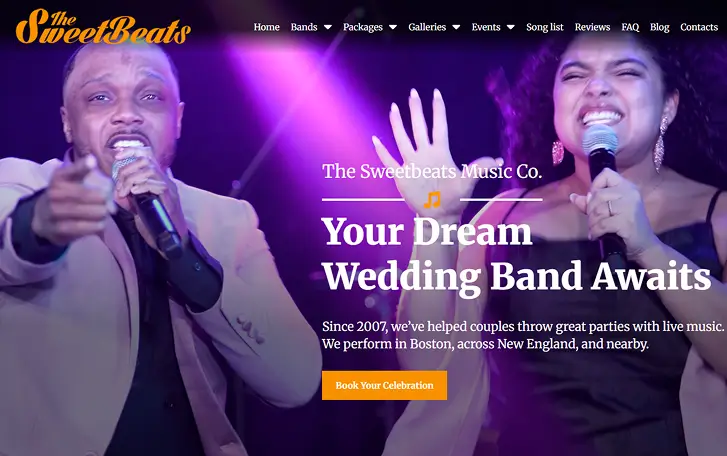Click the Your Dream Wedding Band Awaits heading
This screenshot has height=456, width=727.
tap(517, 254)
